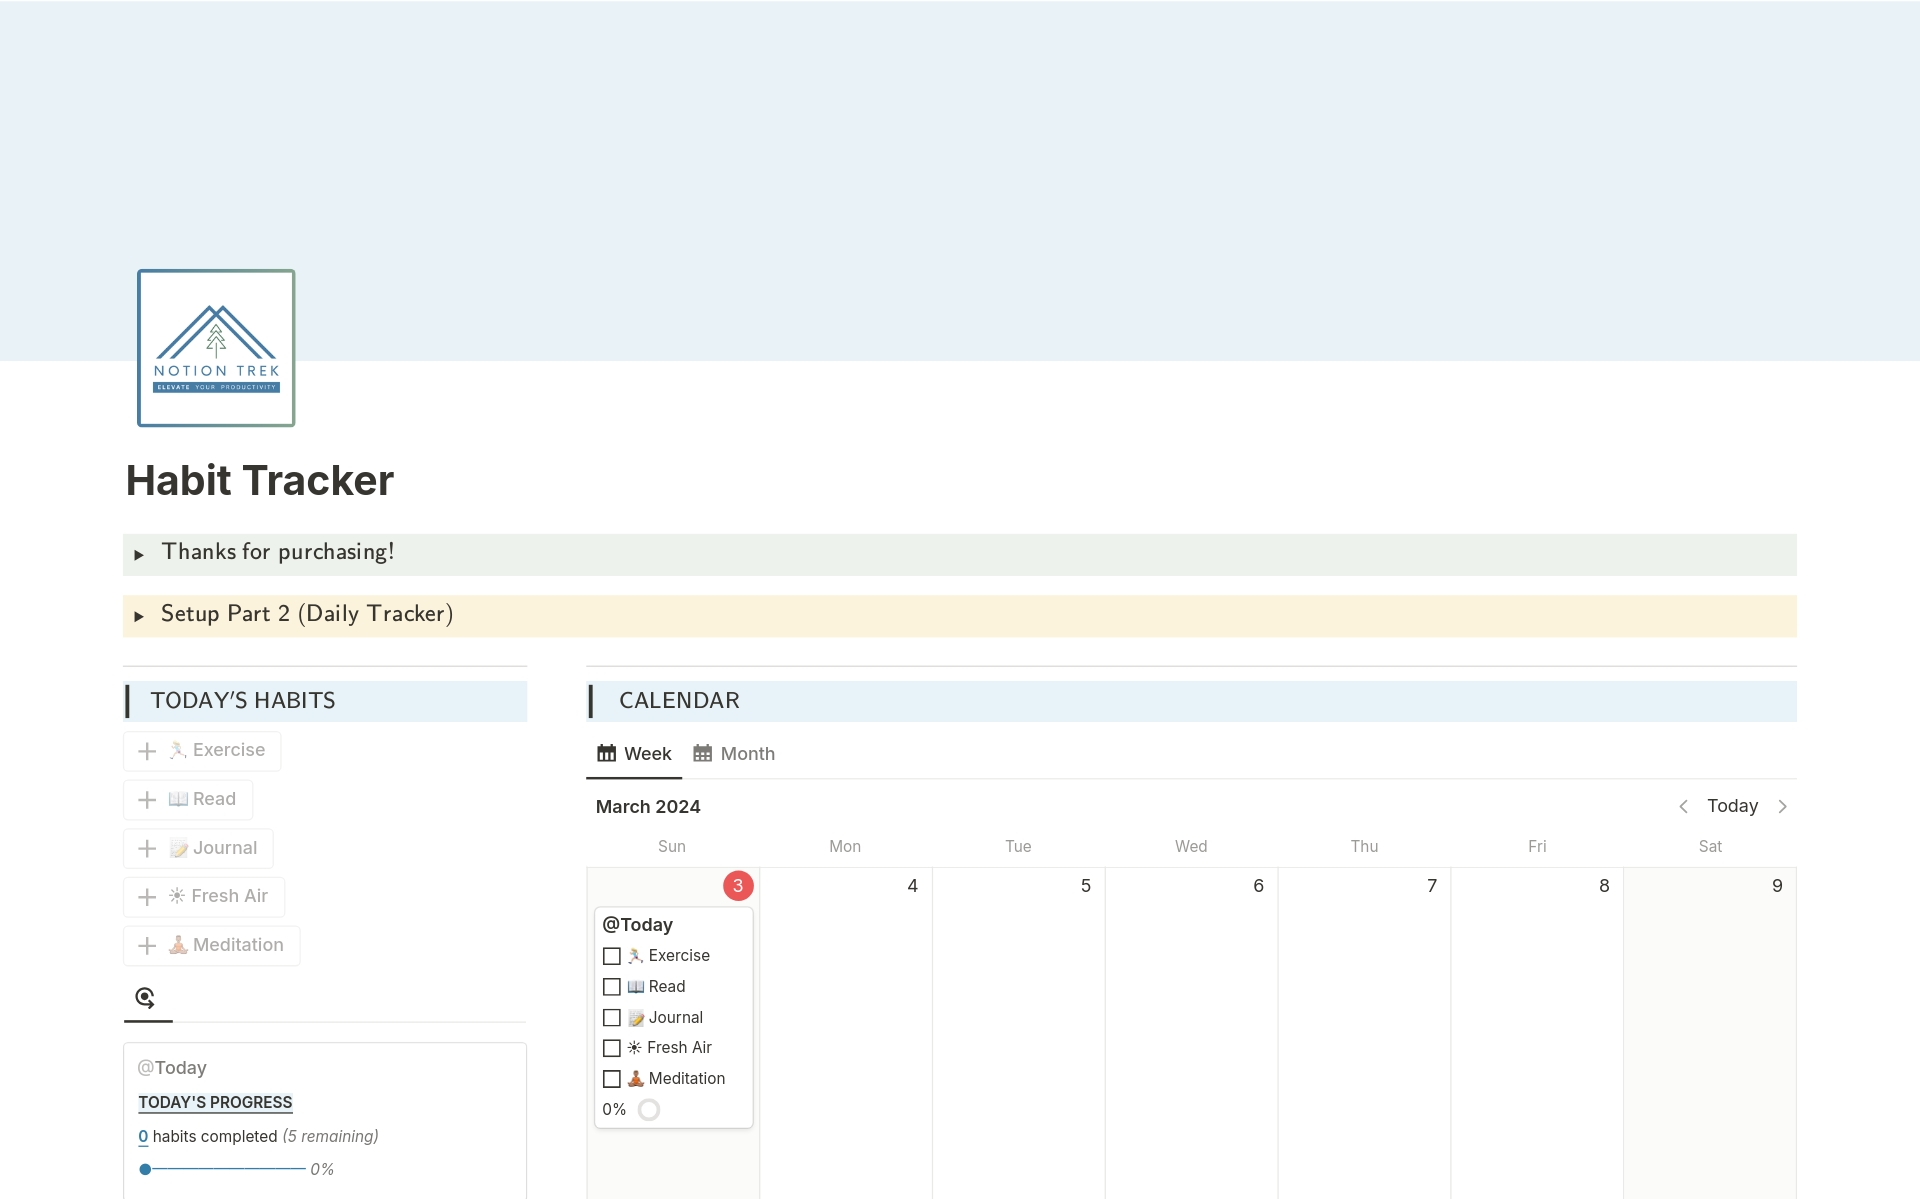Expand the Thanks for purchasing toggle
The image size is (1920, 1199).
tap(139, 554)
